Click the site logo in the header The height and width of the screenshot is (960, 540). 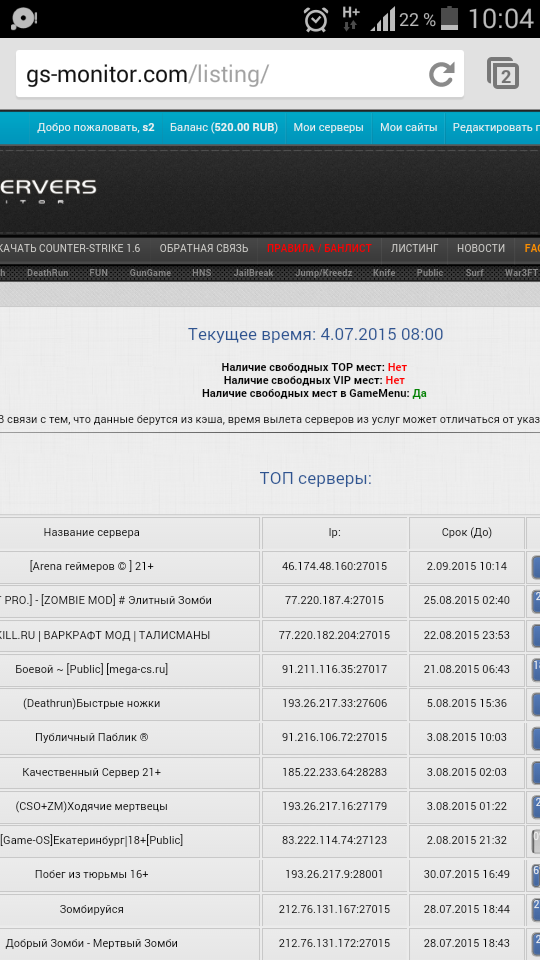(x=48, y=190)
